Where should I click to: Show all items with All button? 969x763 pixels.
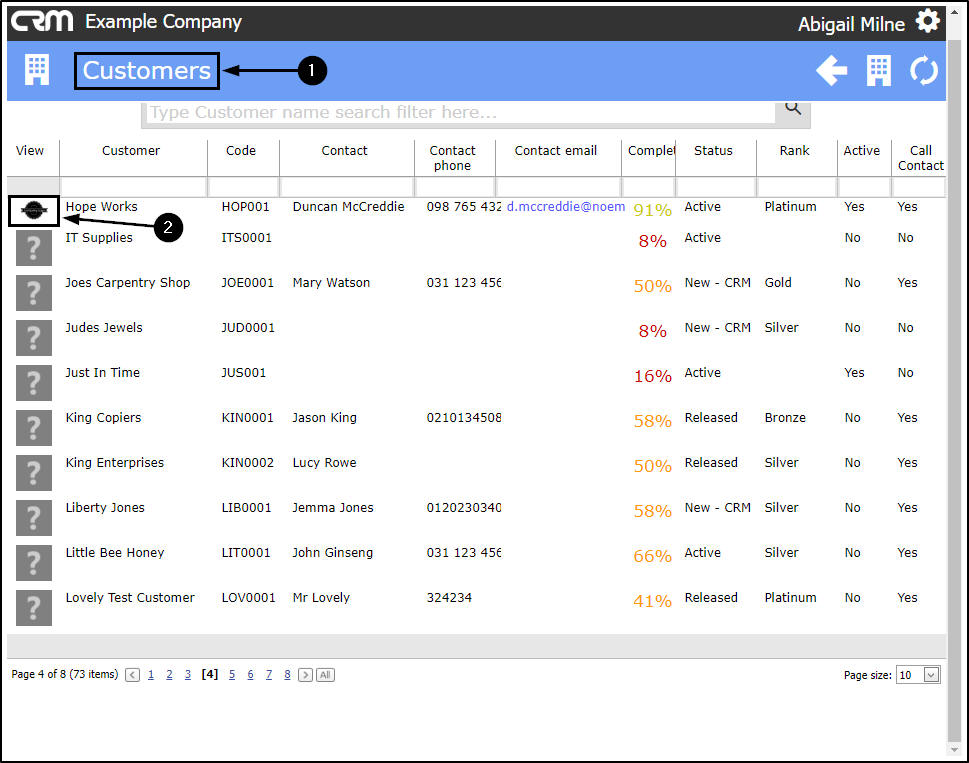coord(325,675)
